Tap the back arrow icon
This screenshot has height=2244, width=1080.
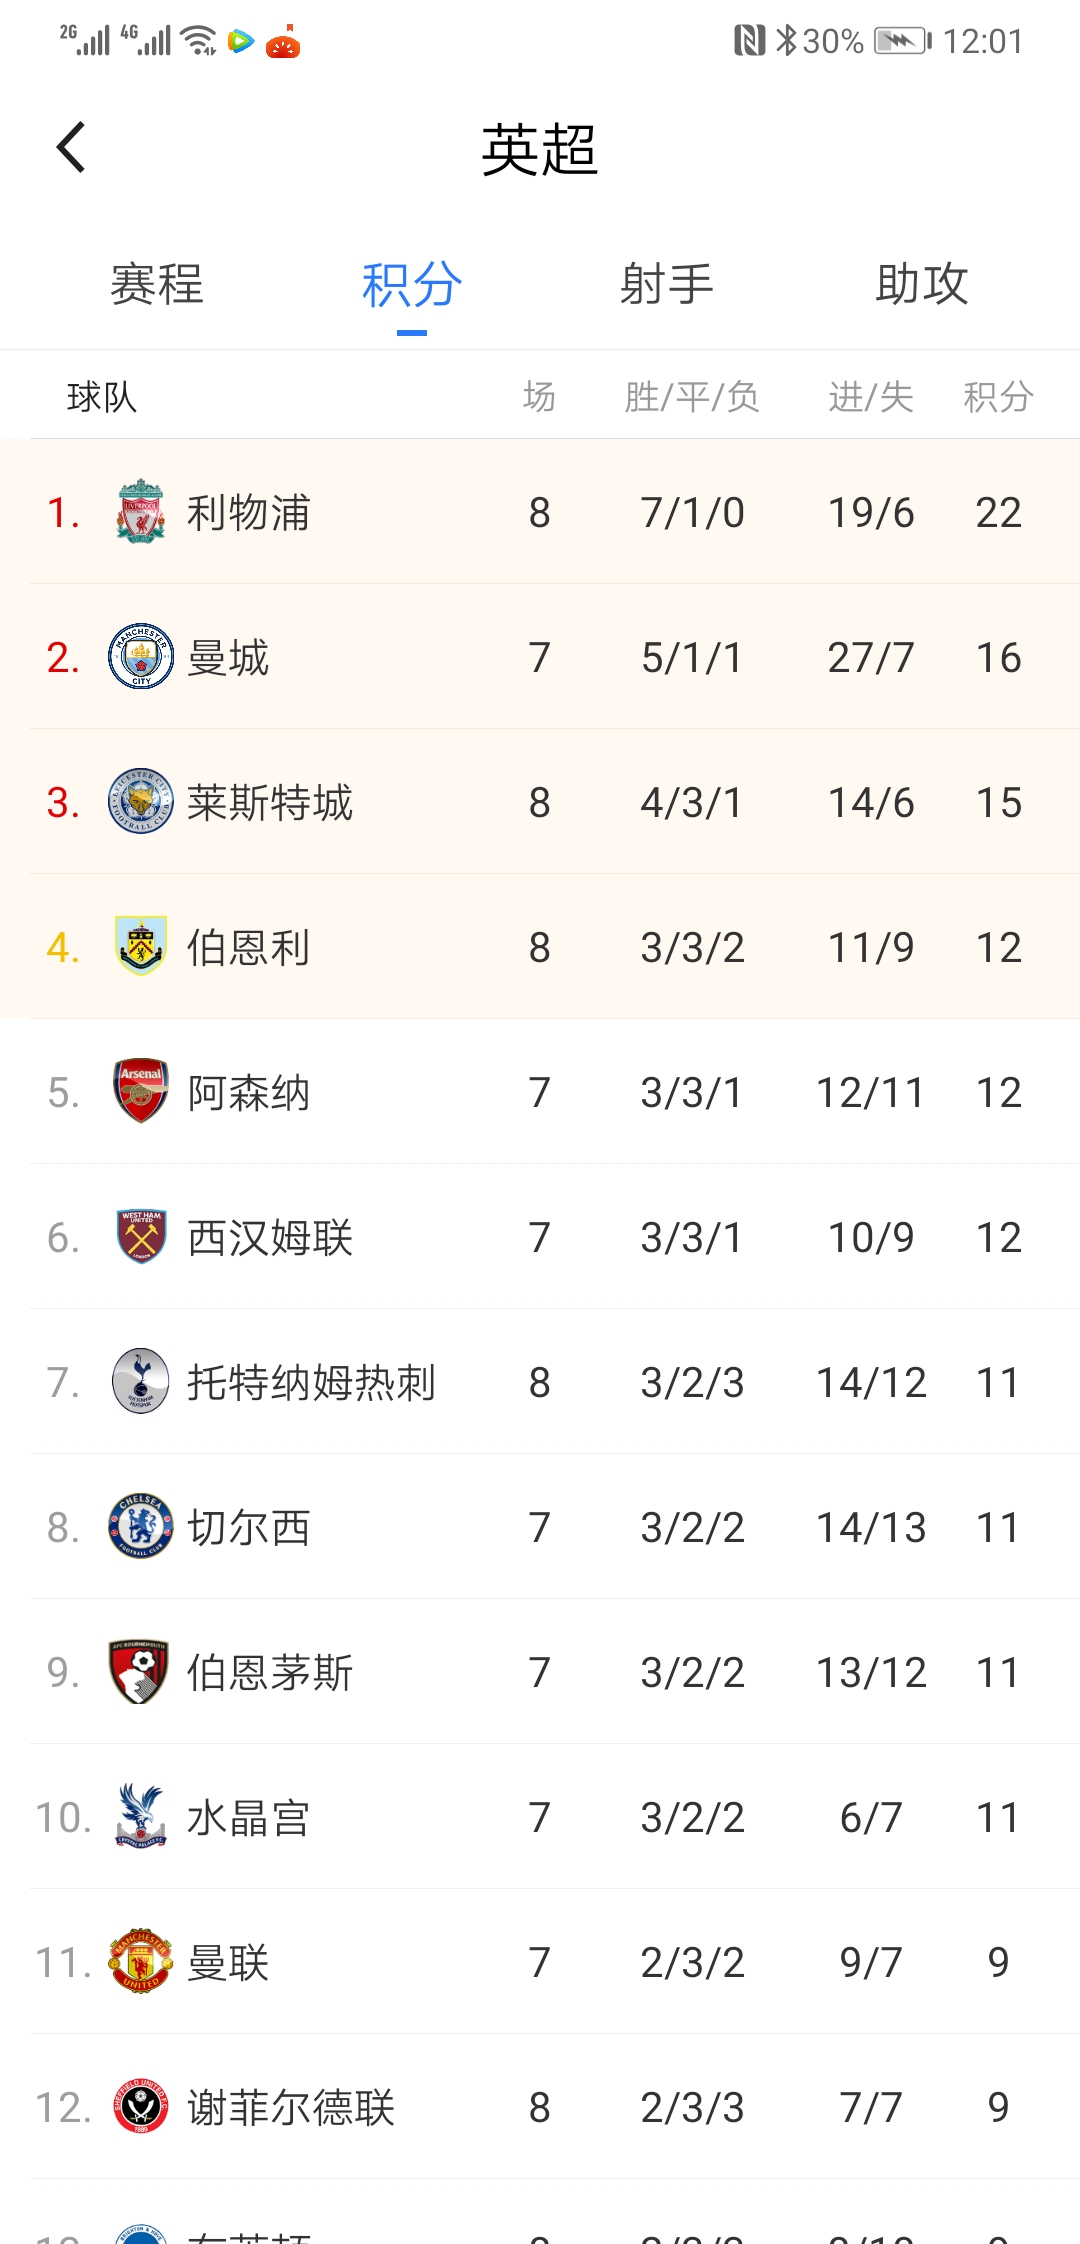(x=71, y=148)
